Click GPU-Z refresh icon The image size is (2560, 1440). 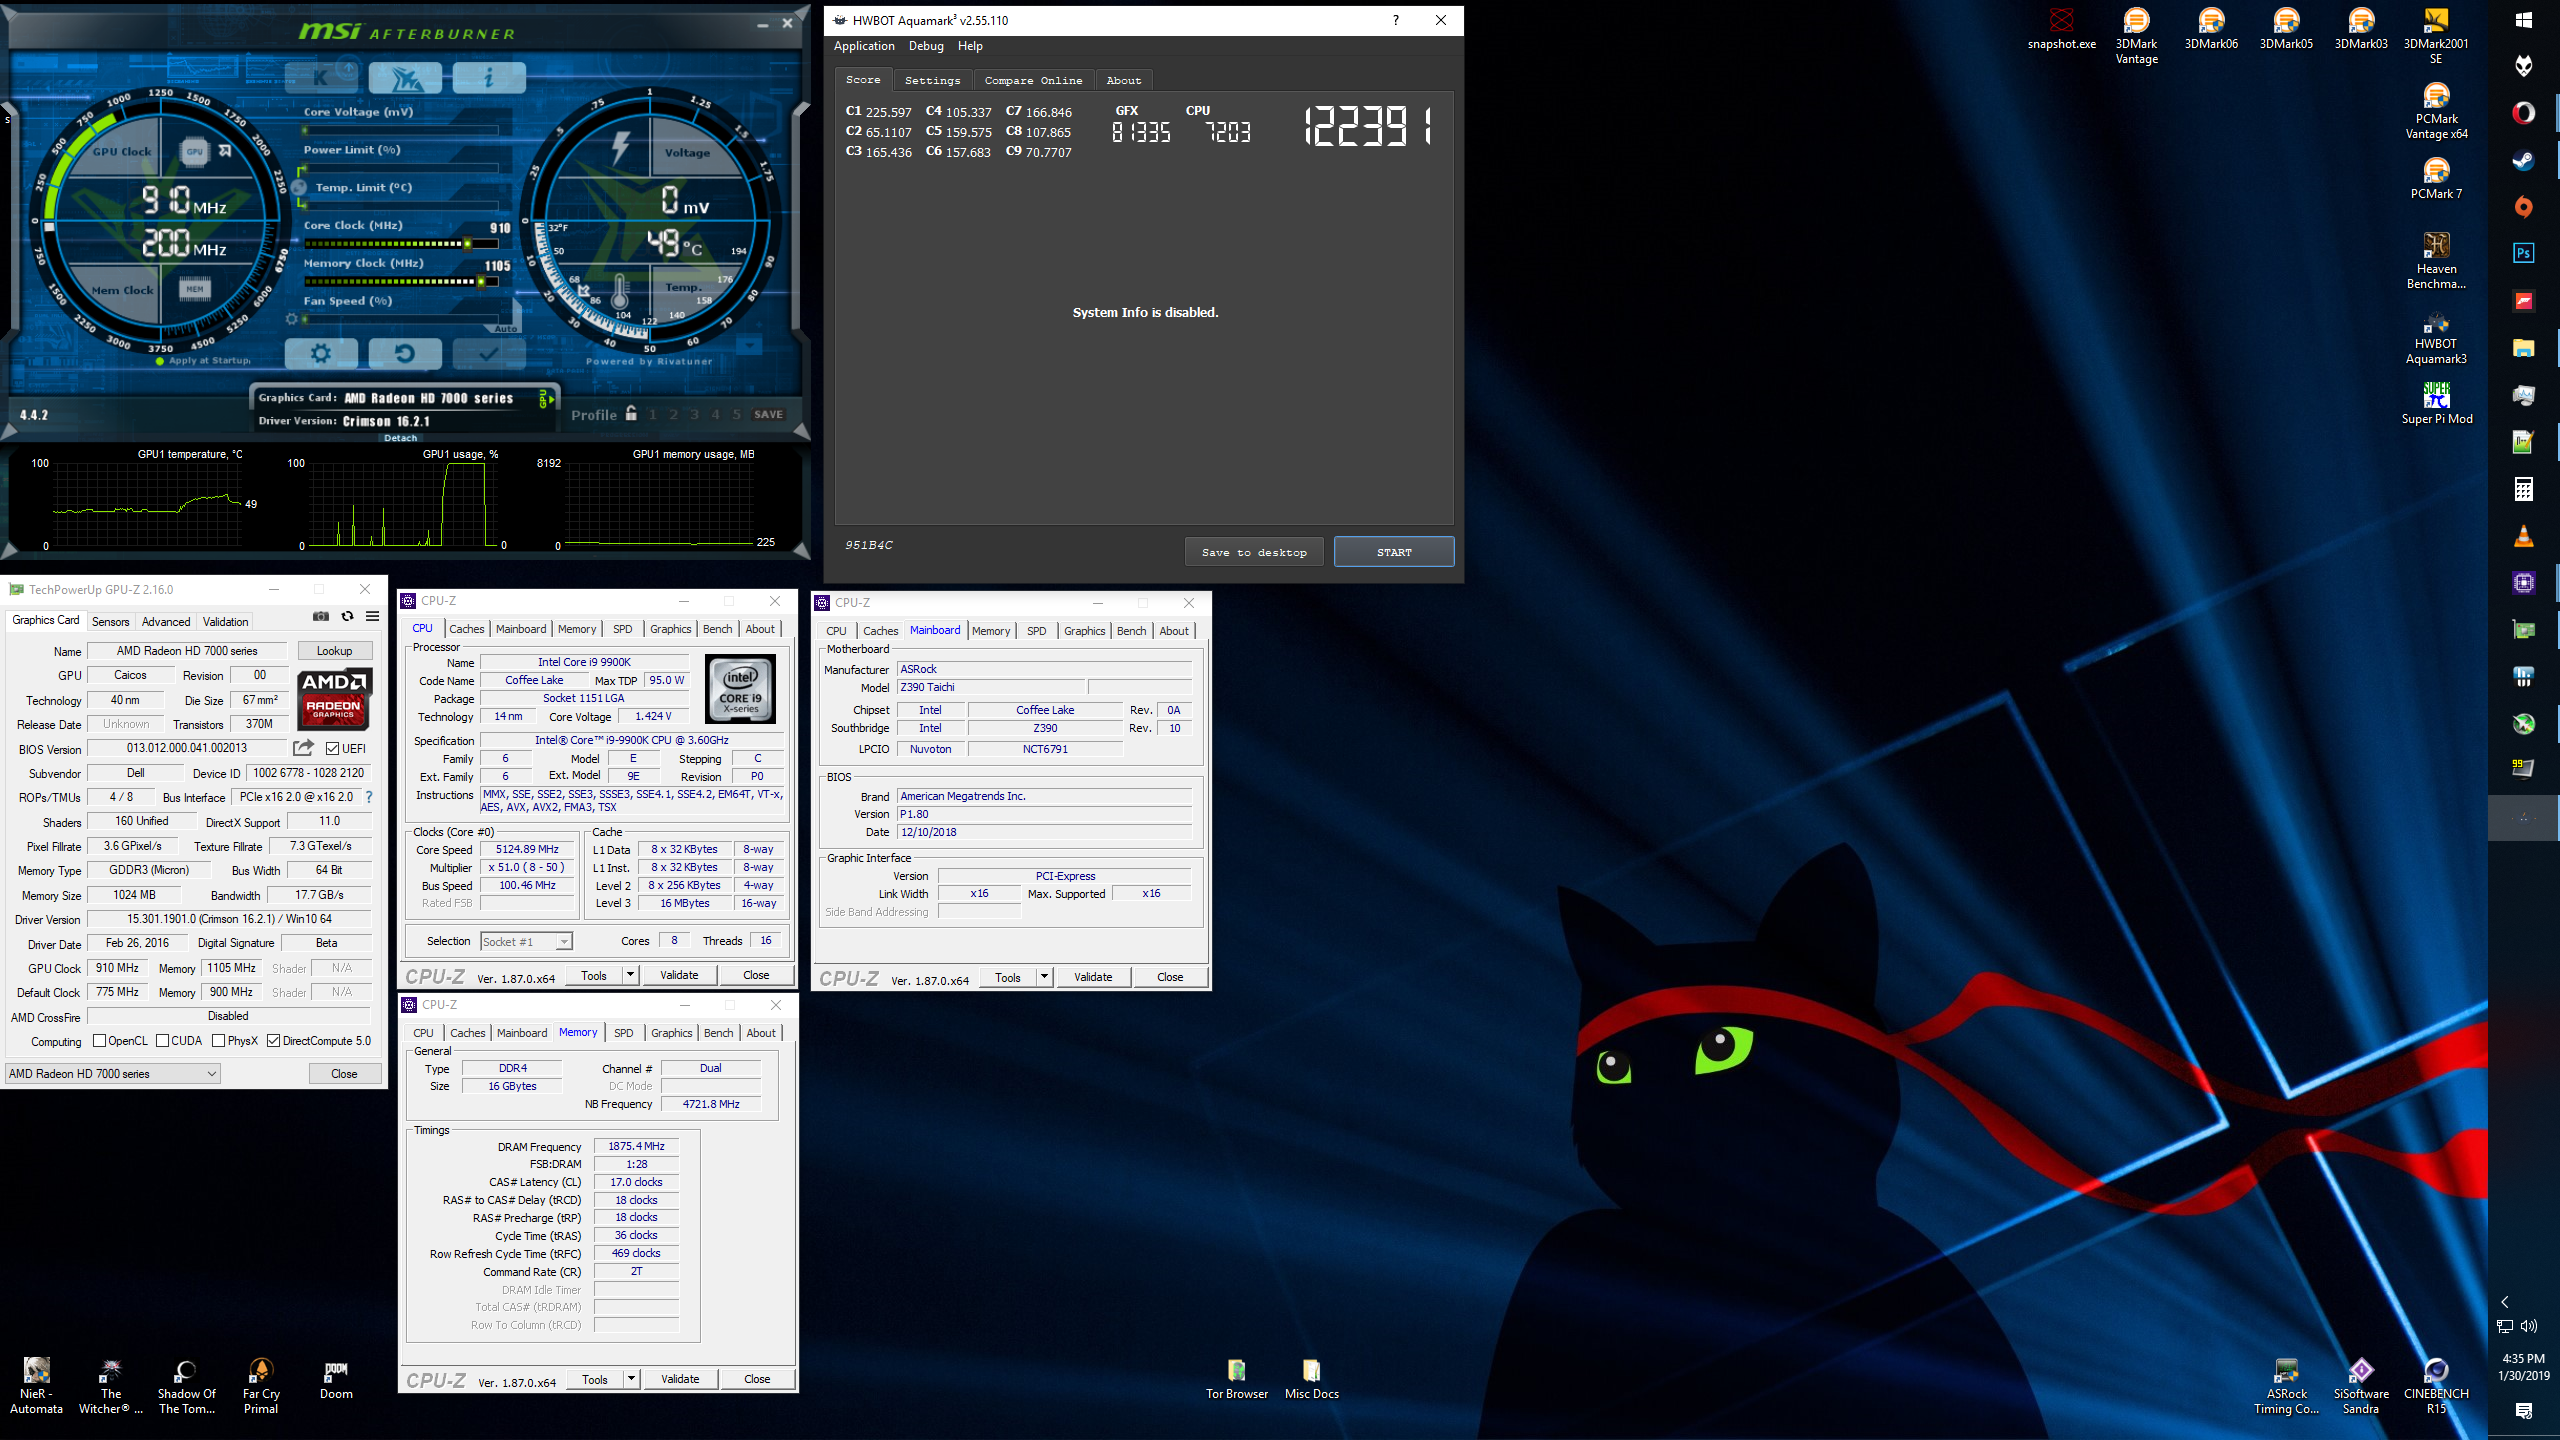347,616
